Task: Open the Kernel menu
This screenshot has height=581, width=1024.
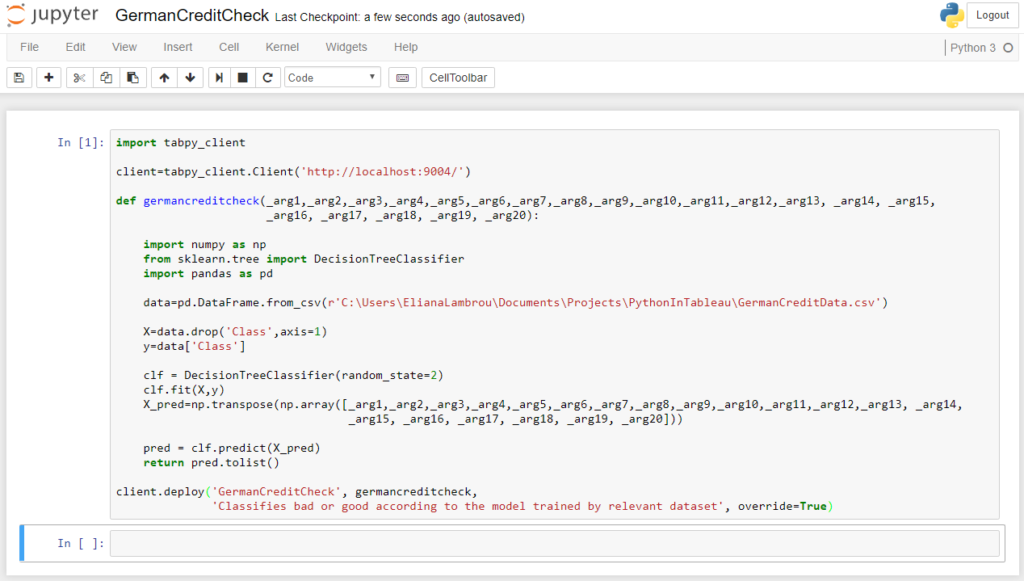Action: pos(282,47)
